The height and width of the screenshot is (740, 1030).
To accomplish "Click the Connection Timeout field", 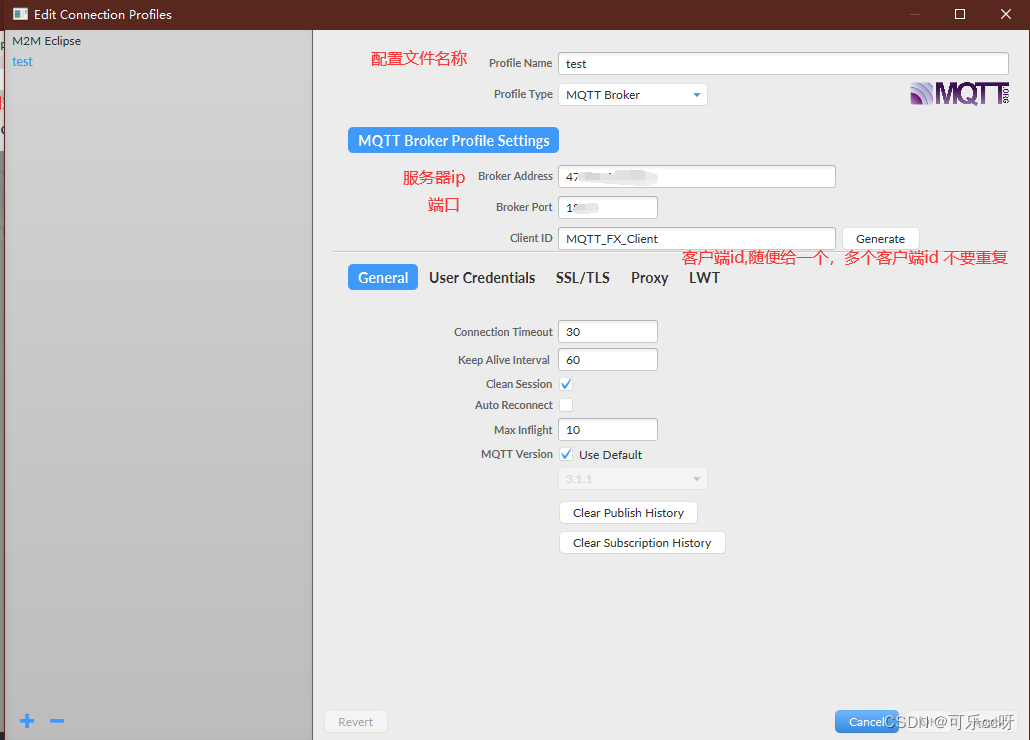I will pyautogui.click(x=608, y=332).
